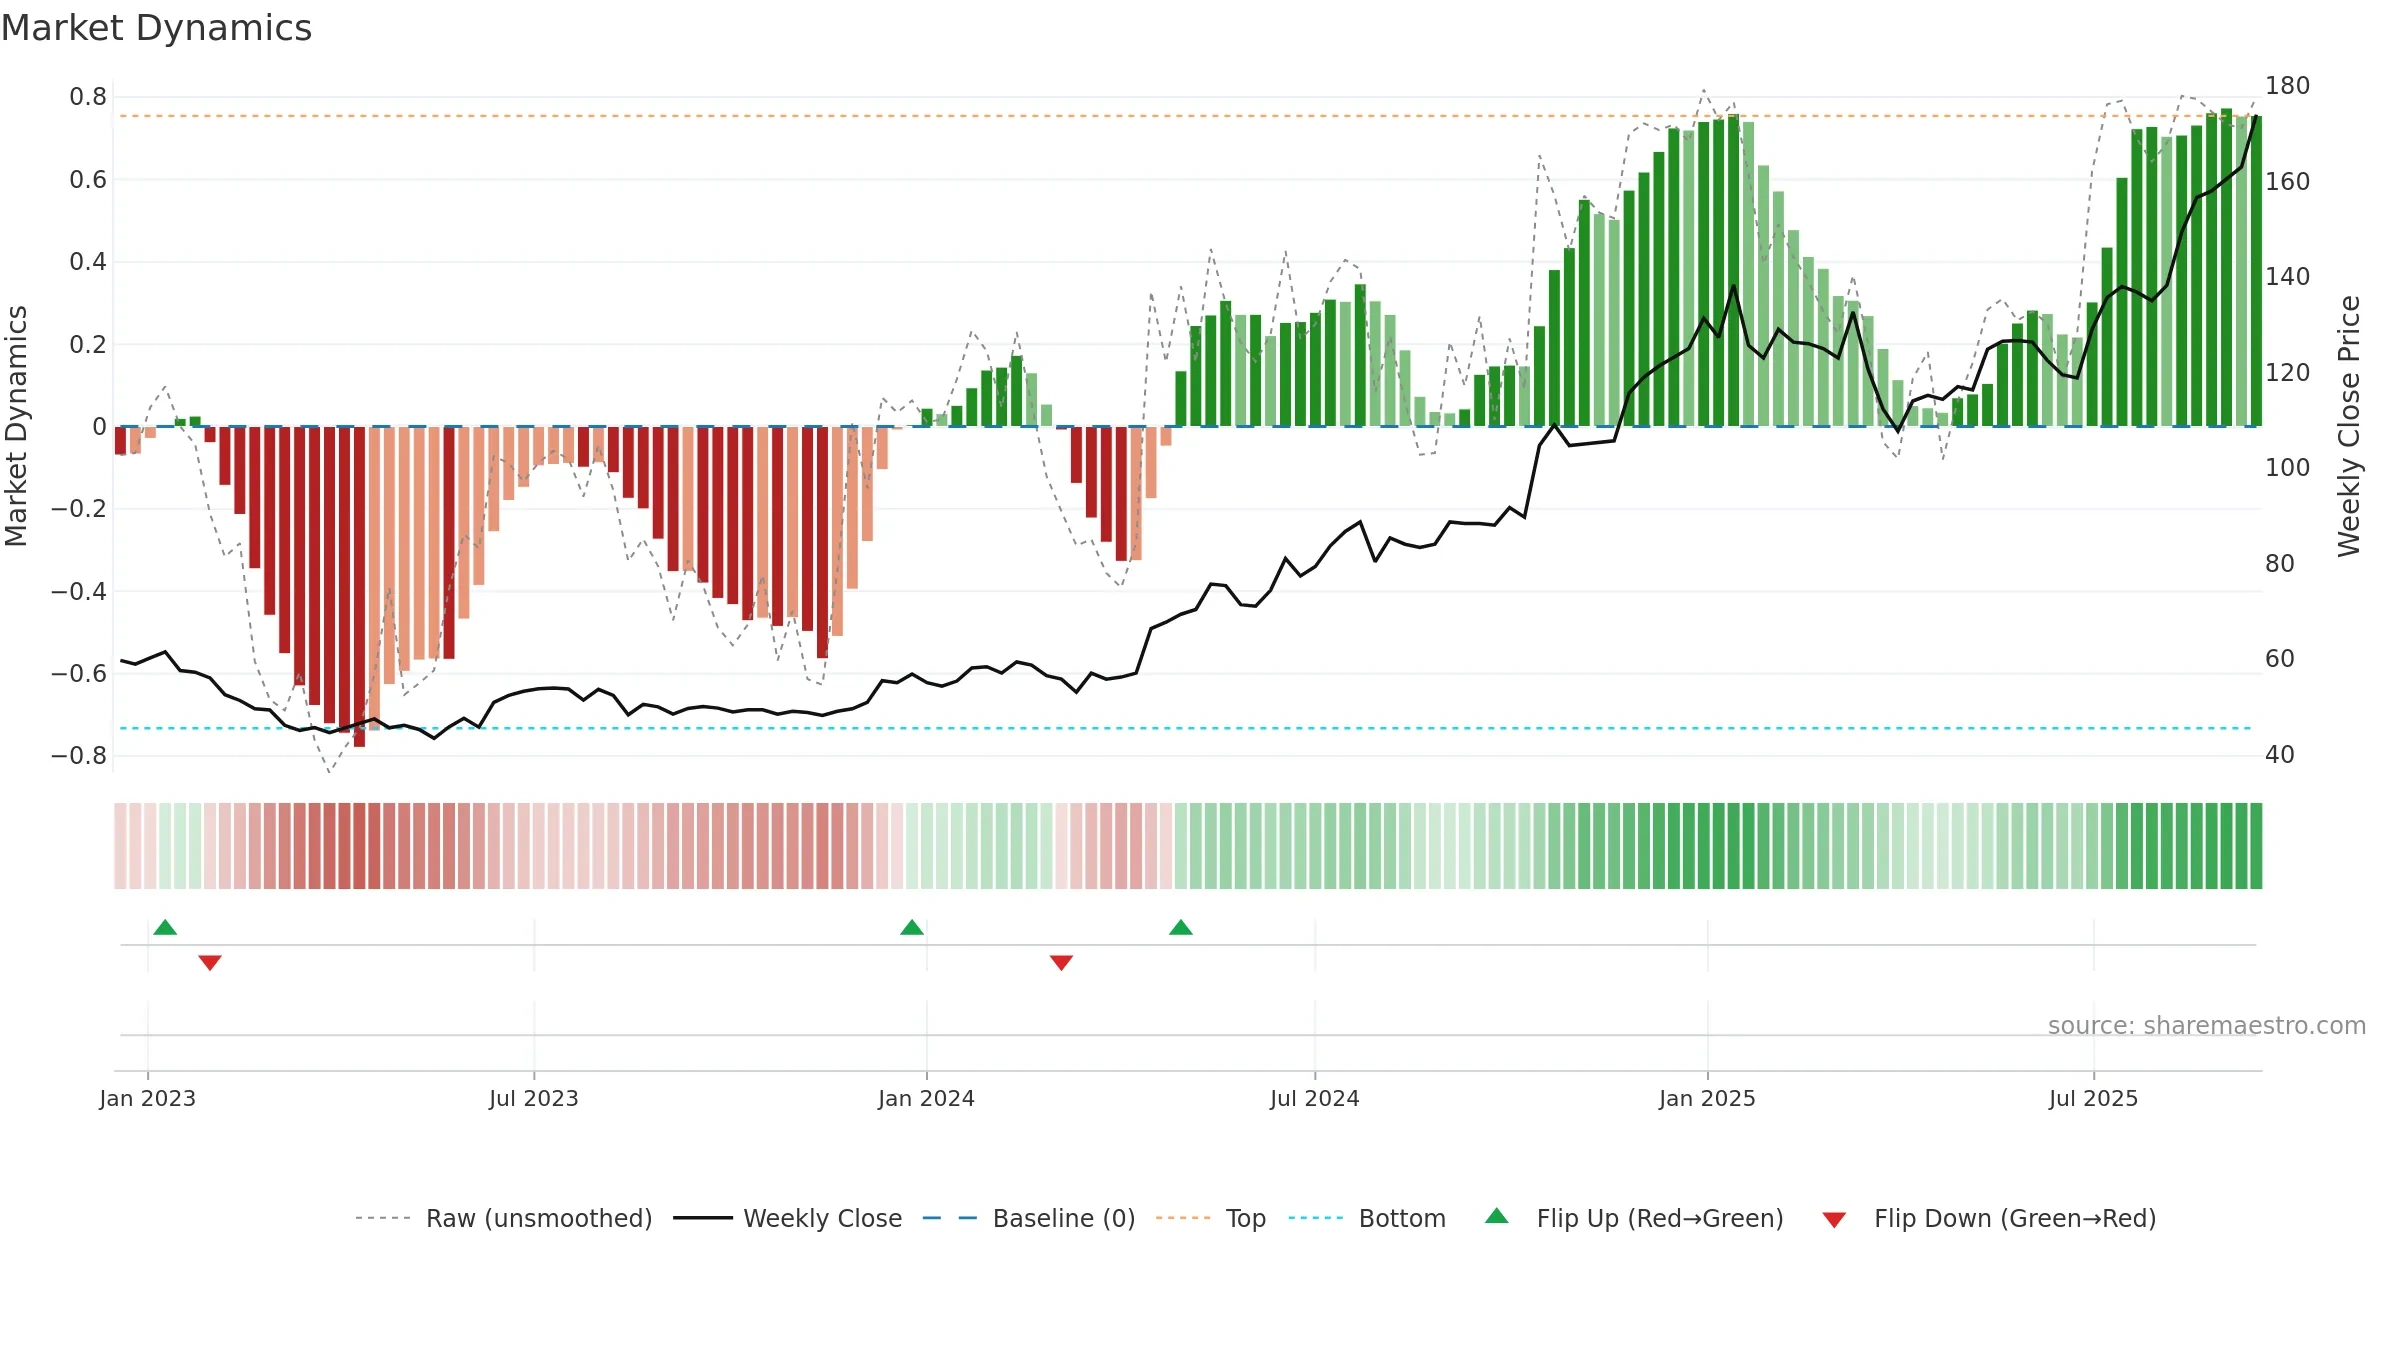Click the Jul 2023 x-axis label
2400x1350 pixels.
tap(534, 1098)
